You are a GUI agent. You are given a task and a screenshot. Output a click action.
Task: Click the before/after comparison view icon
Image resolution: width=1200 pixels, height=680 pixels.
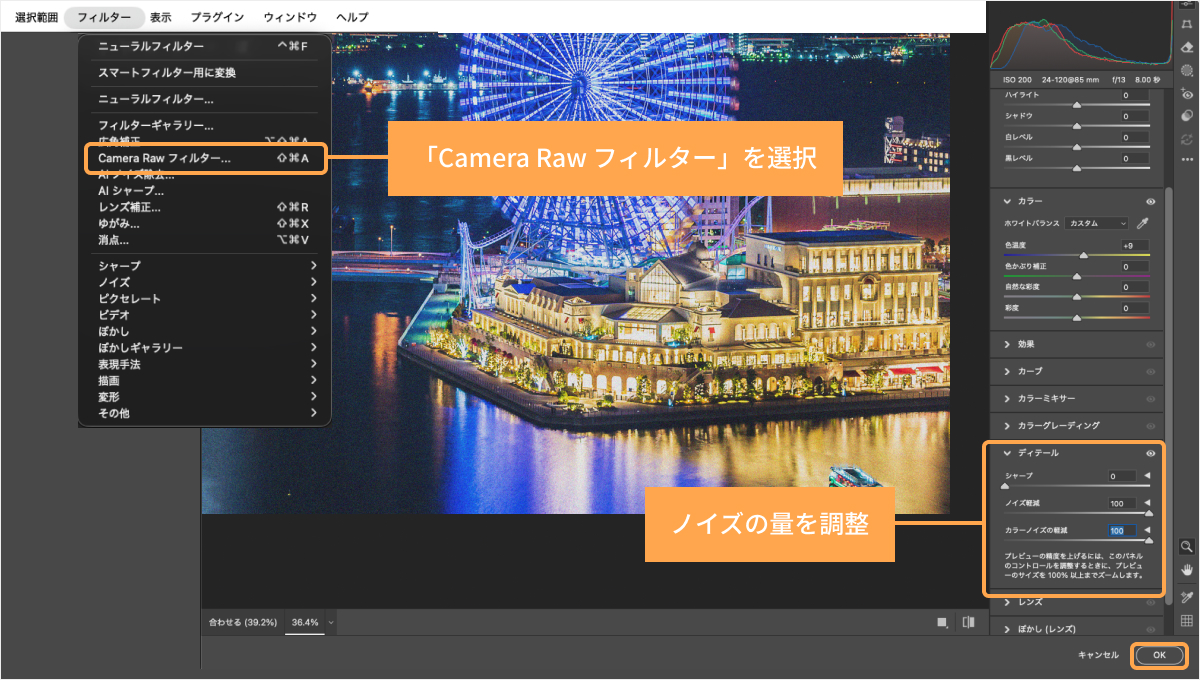(x=967, y=622)
